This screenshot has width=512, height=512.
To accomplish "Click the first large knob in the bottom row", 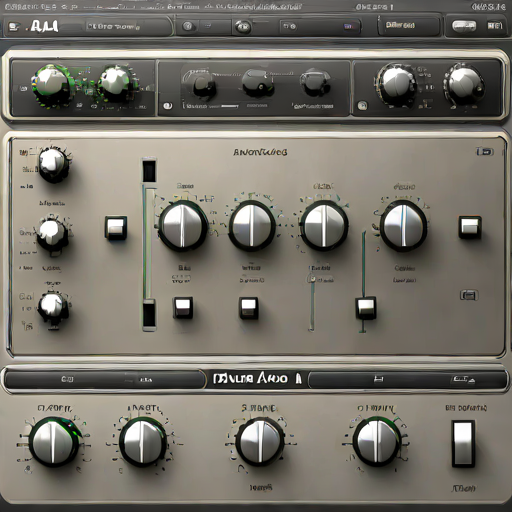I will (x=54, y=442).
